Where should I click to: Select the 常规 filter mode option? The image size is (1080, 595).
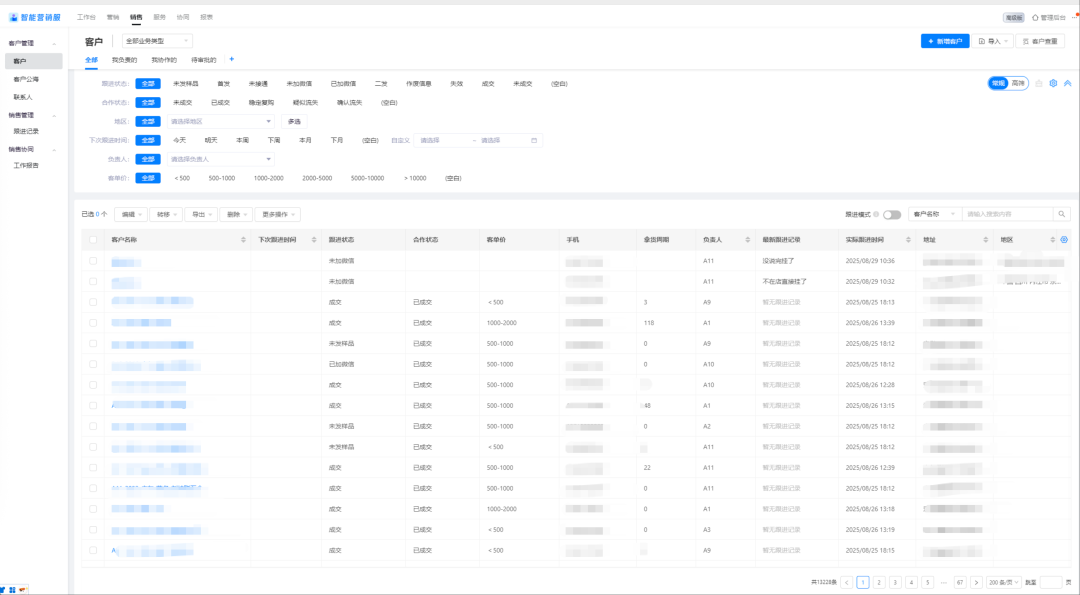pos(998,83)
